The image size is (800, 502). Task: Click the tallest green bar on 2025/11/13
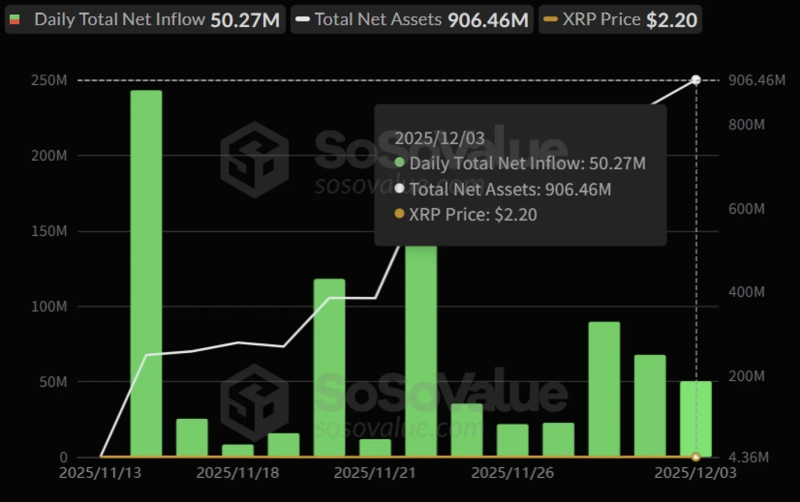(x=146, y=273)
